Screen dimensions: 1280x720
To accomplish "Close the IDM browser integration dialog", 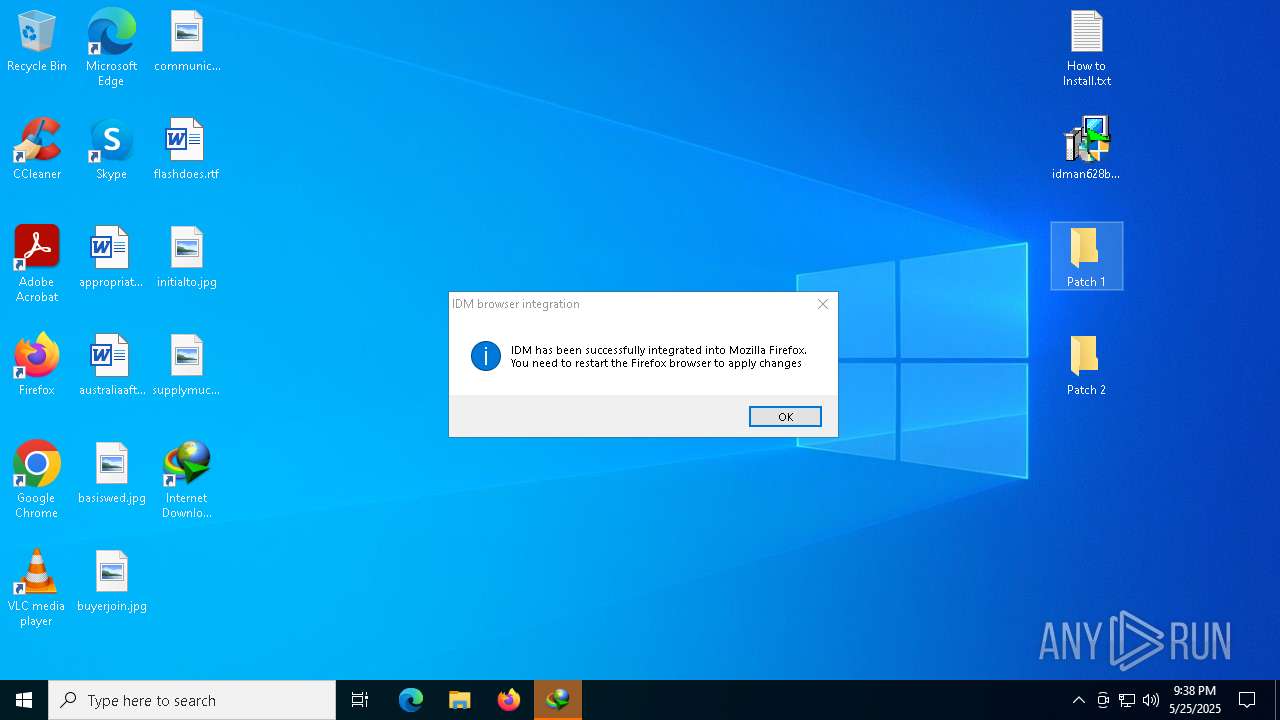I will [x=823, y=304].
